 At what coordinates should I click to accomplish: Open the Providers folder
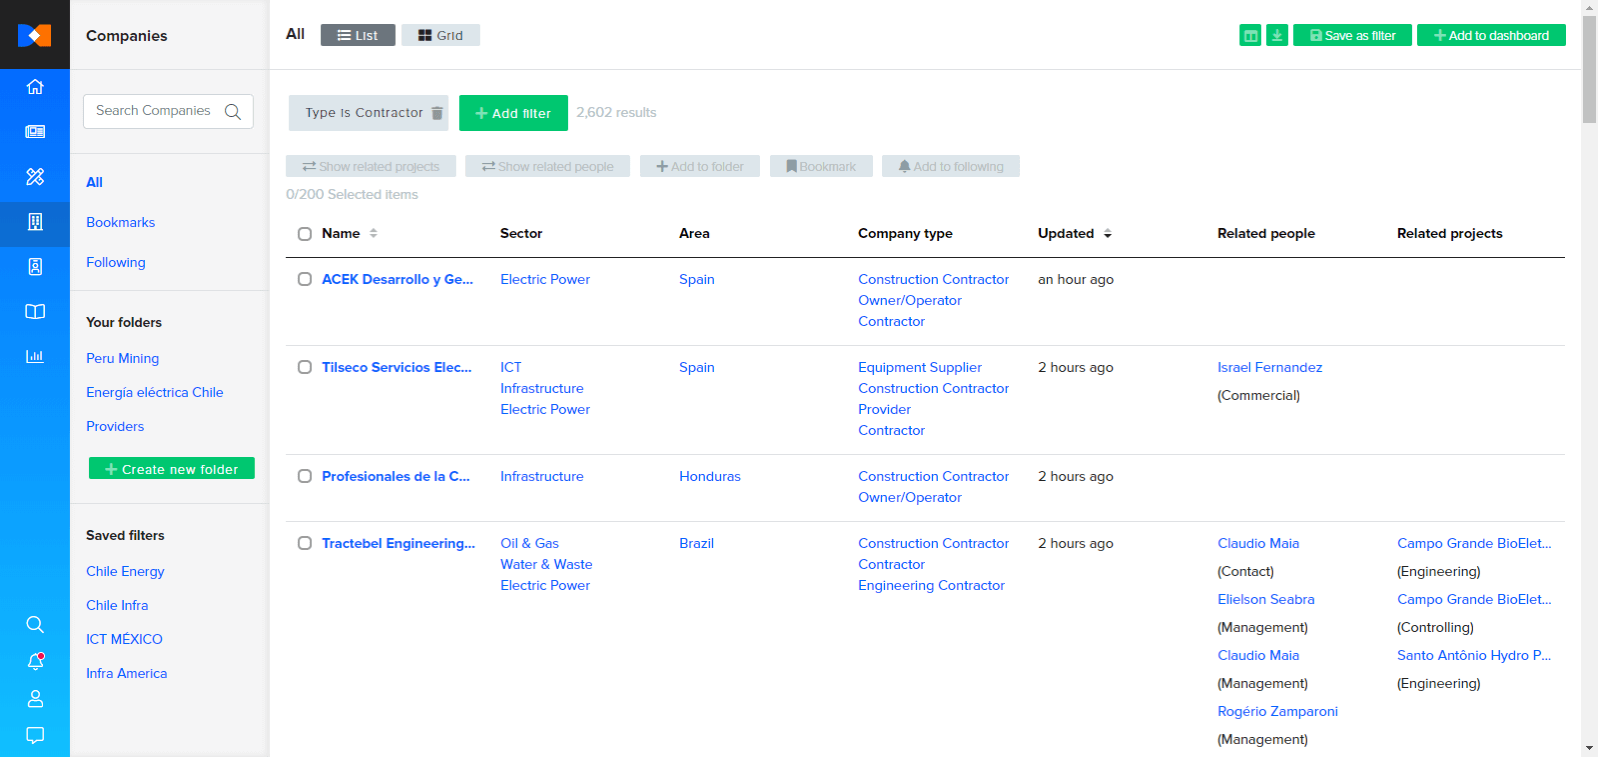point(115,426)
